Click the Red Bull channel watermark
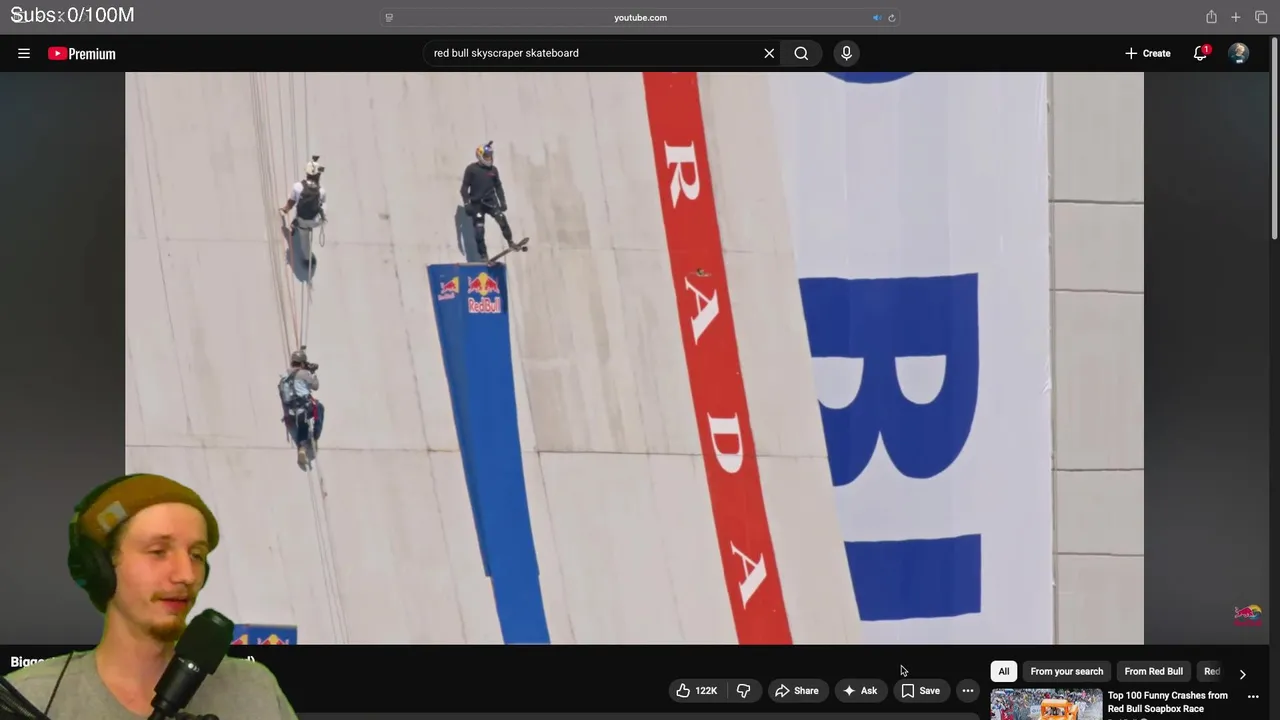1280x720 pixels. tap(1247, 614)
